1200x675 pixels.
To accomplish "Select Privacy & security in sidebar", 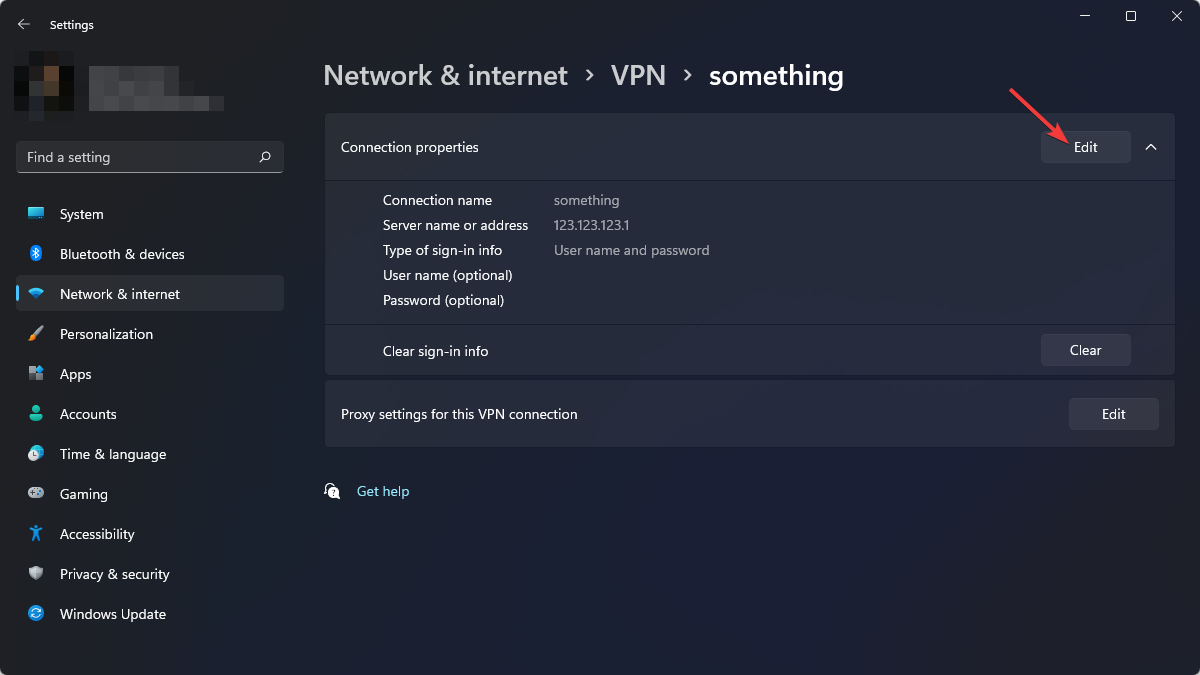I will point(114,573).
